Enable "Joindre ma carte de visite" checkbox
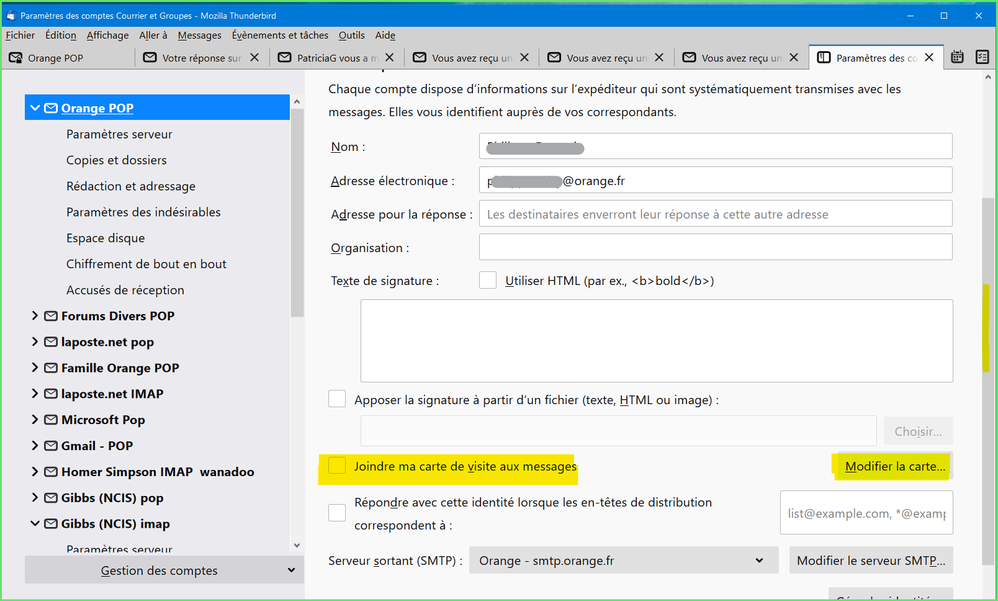The width and height of the screenshot is (998, 601). [337, 466]
